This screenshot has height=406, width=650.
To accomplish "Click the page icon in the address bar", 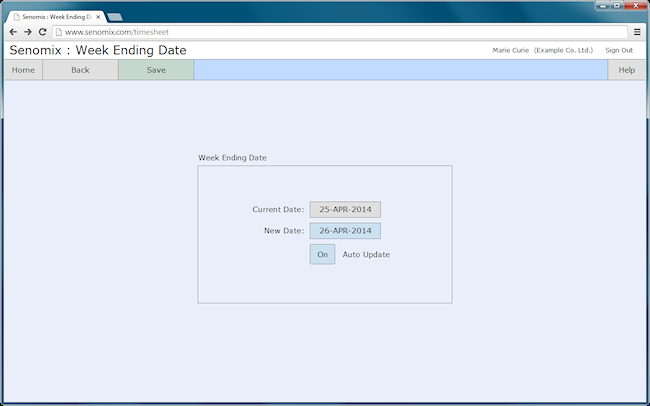I will point(59,32).
